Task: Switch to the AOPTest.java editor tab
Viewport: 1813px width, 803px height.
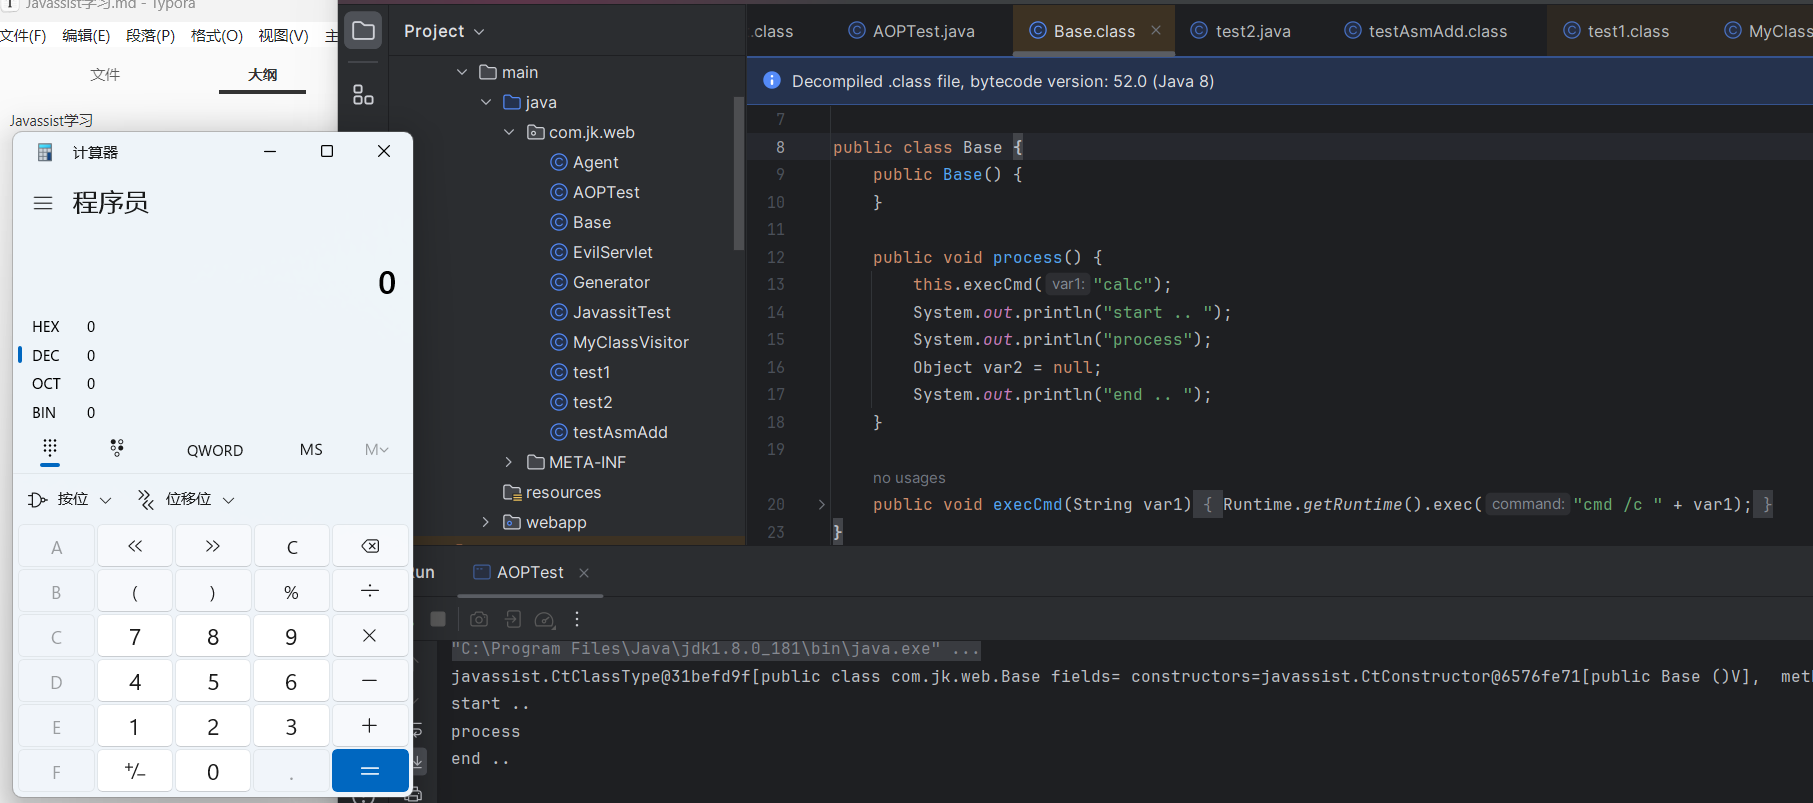Action: coord(912,31)
